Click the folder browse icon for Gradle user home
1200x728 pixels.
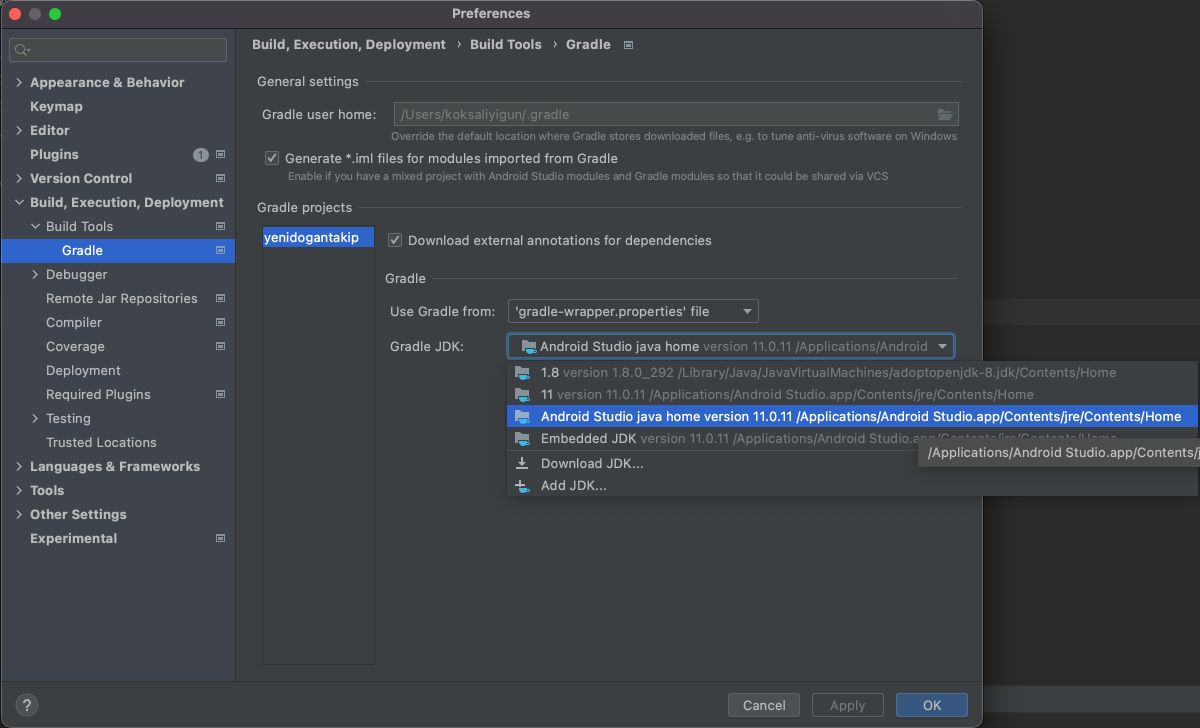tap(945, 114)
